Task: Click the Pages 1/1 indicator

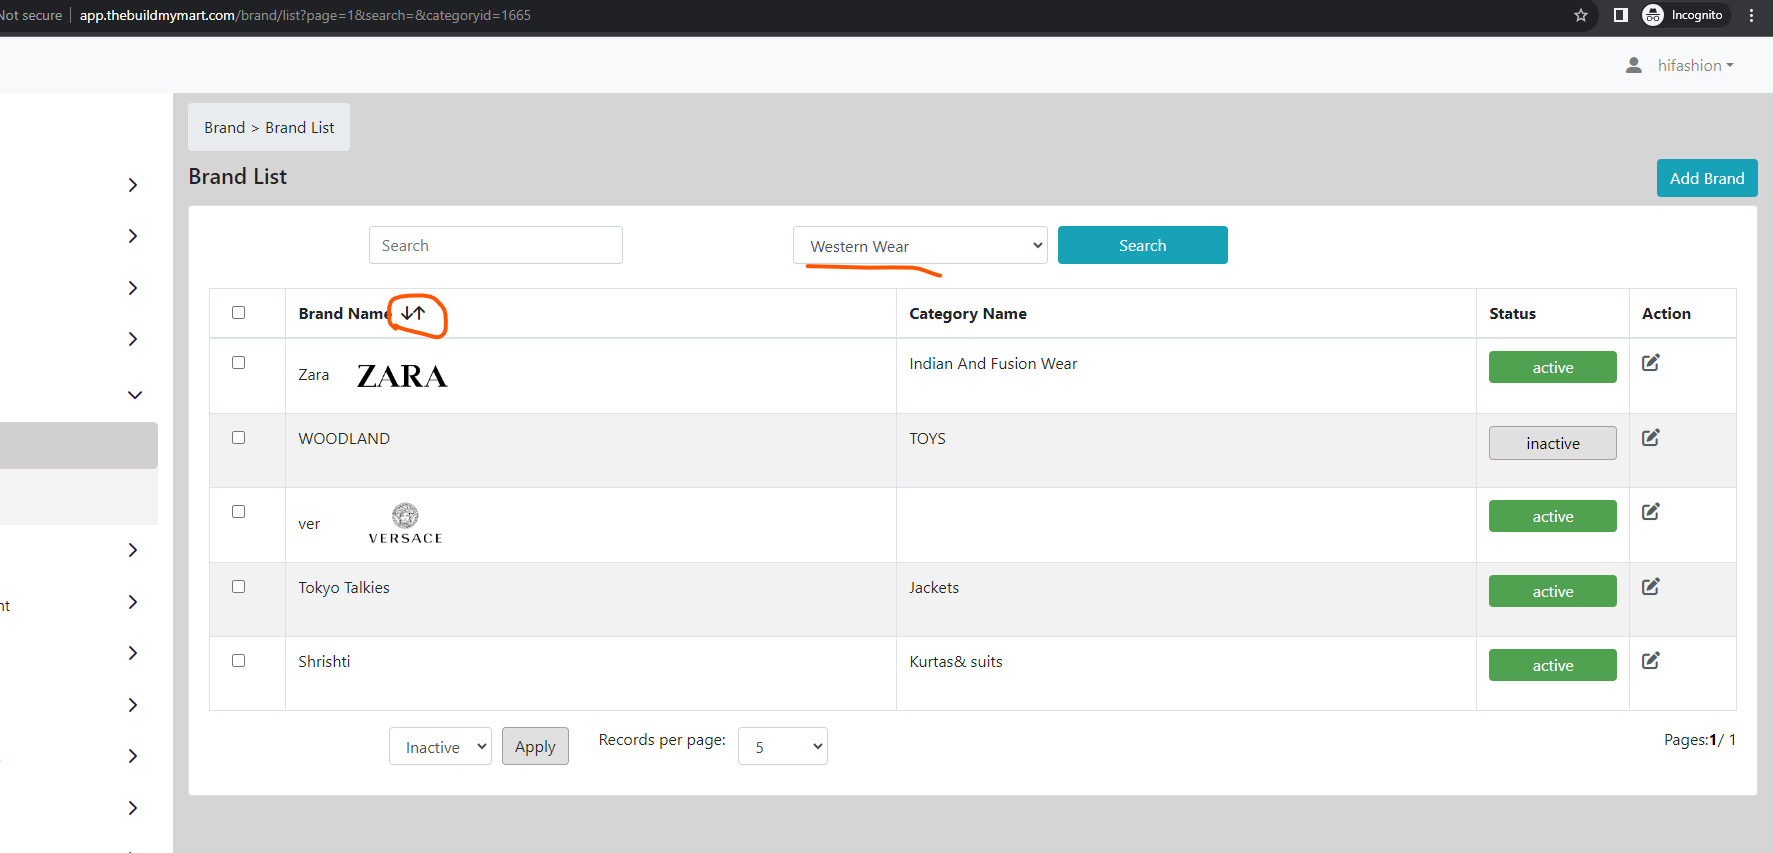Action: click(x=1699, y=739)
